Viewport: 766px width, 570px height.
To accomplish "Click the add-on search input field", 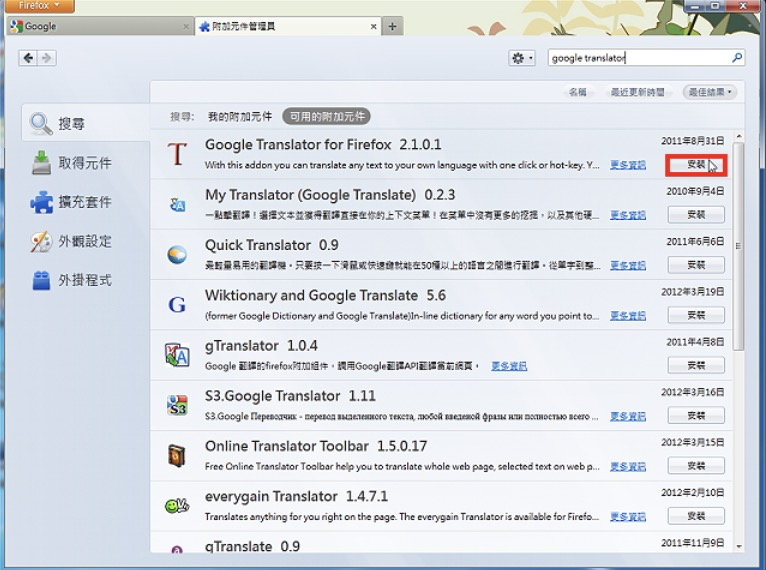I will tap(639, 58).
